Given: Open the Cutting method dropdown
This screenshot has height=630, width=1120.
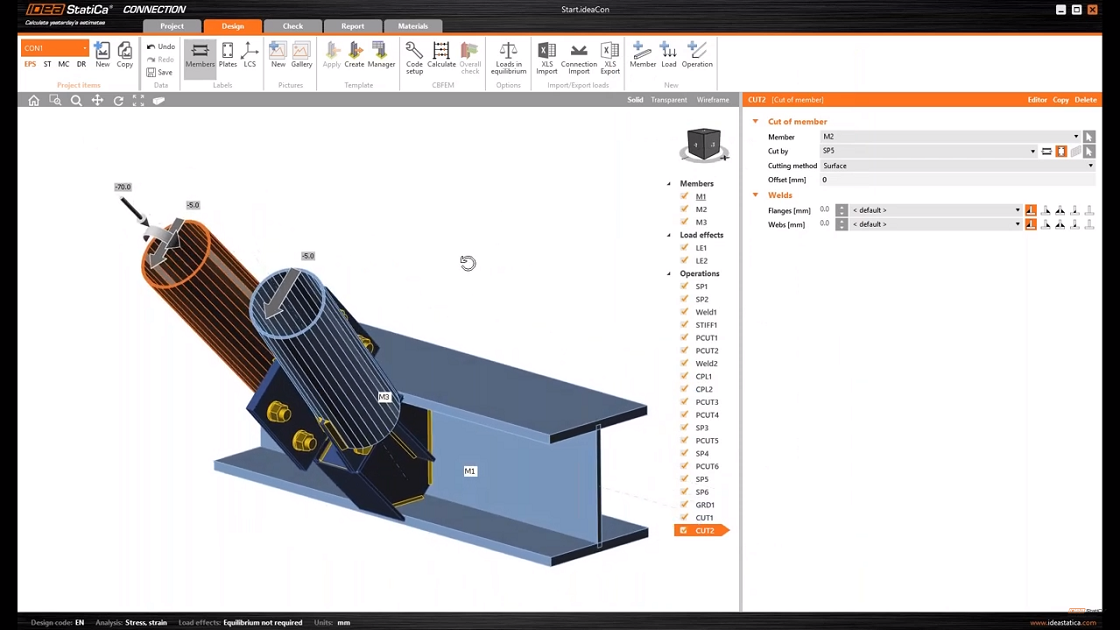Looking at the screenshot, I should click(x=957, y=166).
